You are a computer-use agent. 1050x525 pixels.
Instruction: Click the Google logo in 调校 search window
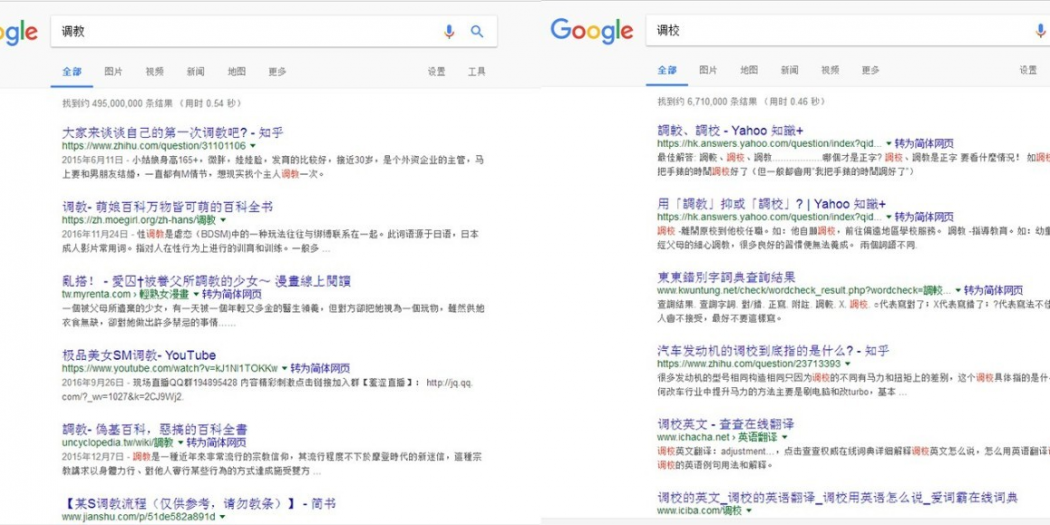point(591,31)
